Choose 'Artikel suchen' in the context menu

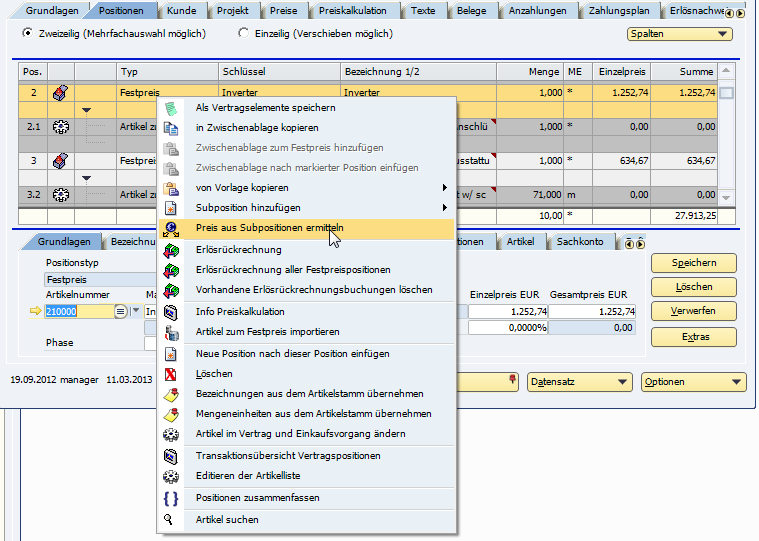pyautogui.click(x=227, y=519)
